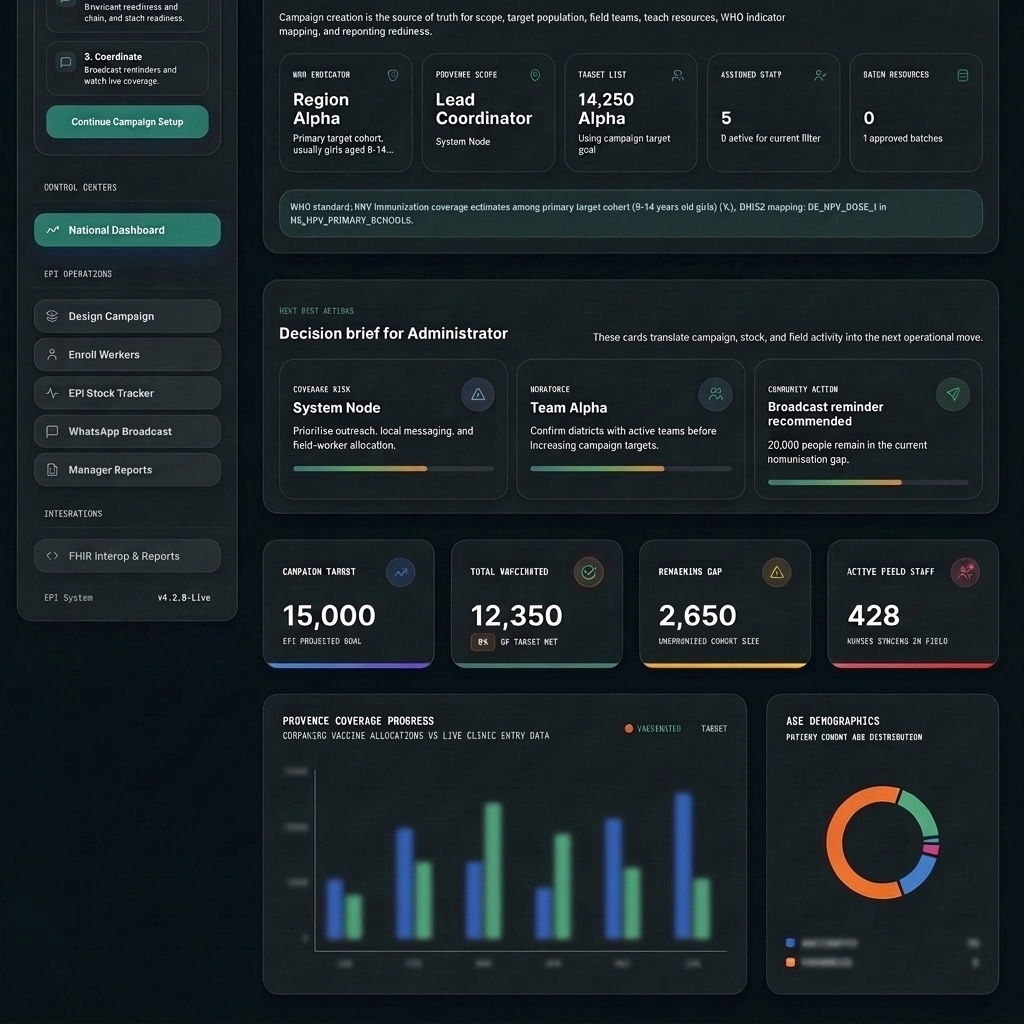Image resolution: width=1024 pixels, height=1024 pixels.
Task: Click the EPI Stock Tracker pulse icon
Action: click(52, 393)
